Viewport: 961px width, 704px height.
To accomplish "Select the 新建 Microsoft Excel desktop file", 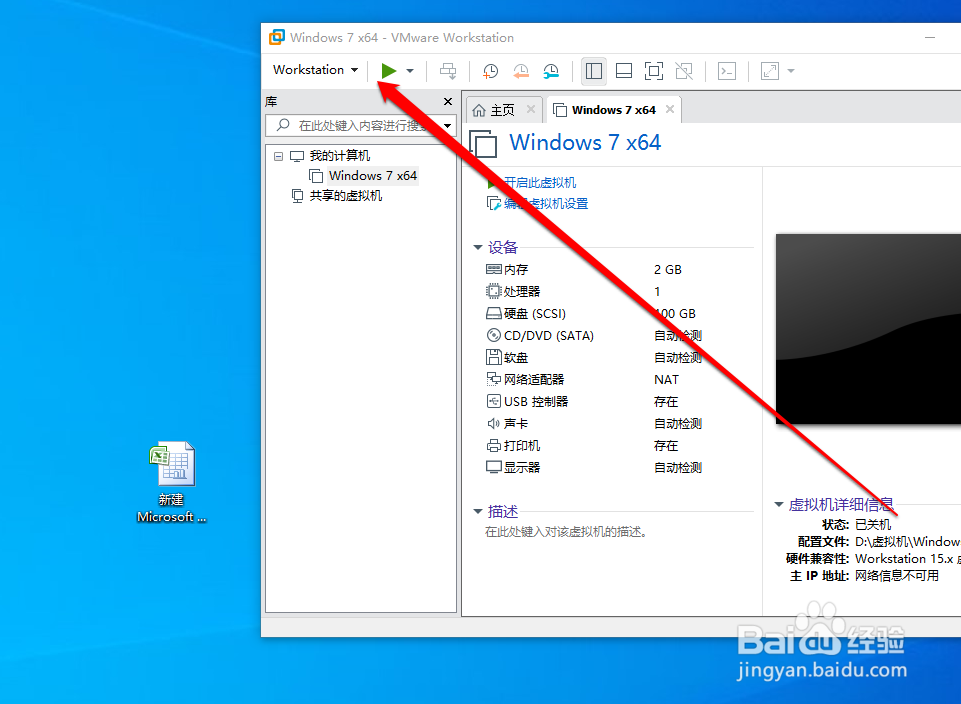I will [x=172, y=483].
